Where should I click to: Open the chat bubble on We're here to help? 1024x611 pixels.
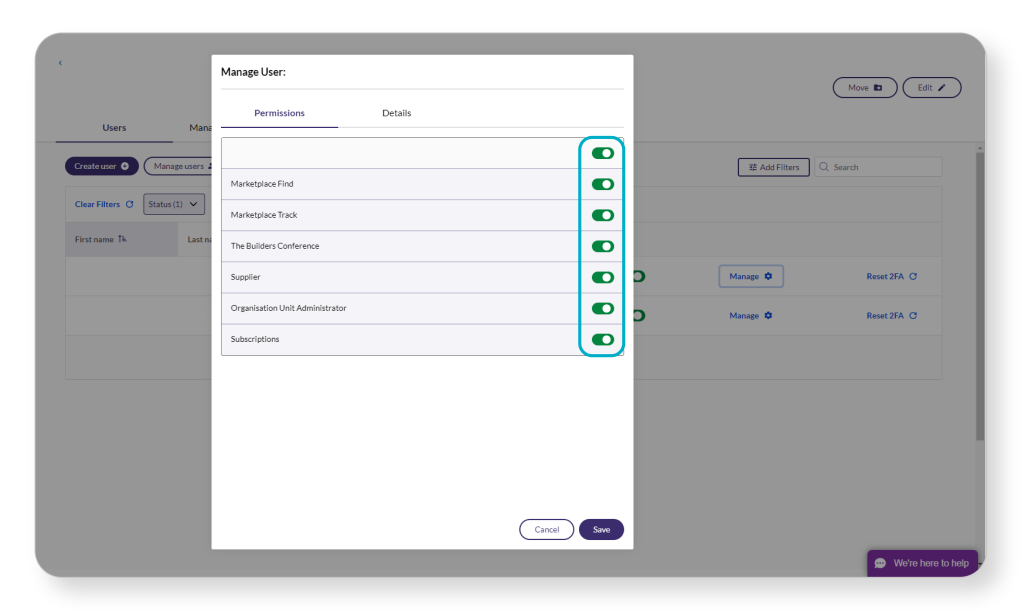pos(879,562)
